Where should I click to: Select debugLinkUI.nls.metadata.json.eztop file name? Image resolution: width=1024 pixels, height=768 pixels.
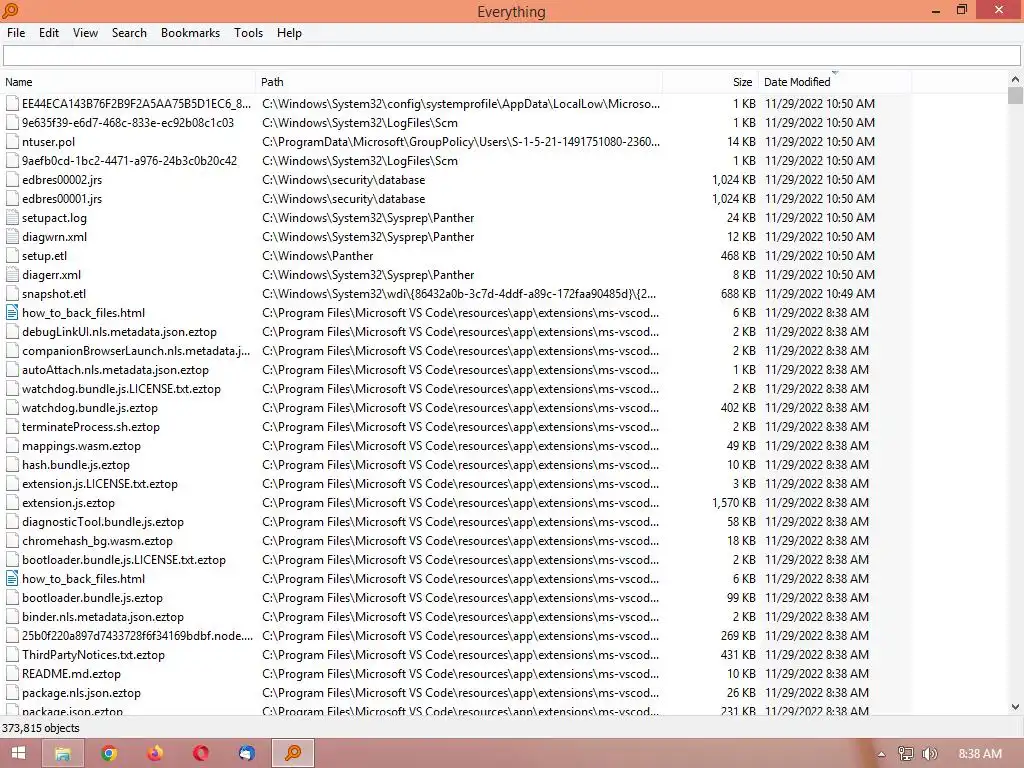(x=120, y=332)
